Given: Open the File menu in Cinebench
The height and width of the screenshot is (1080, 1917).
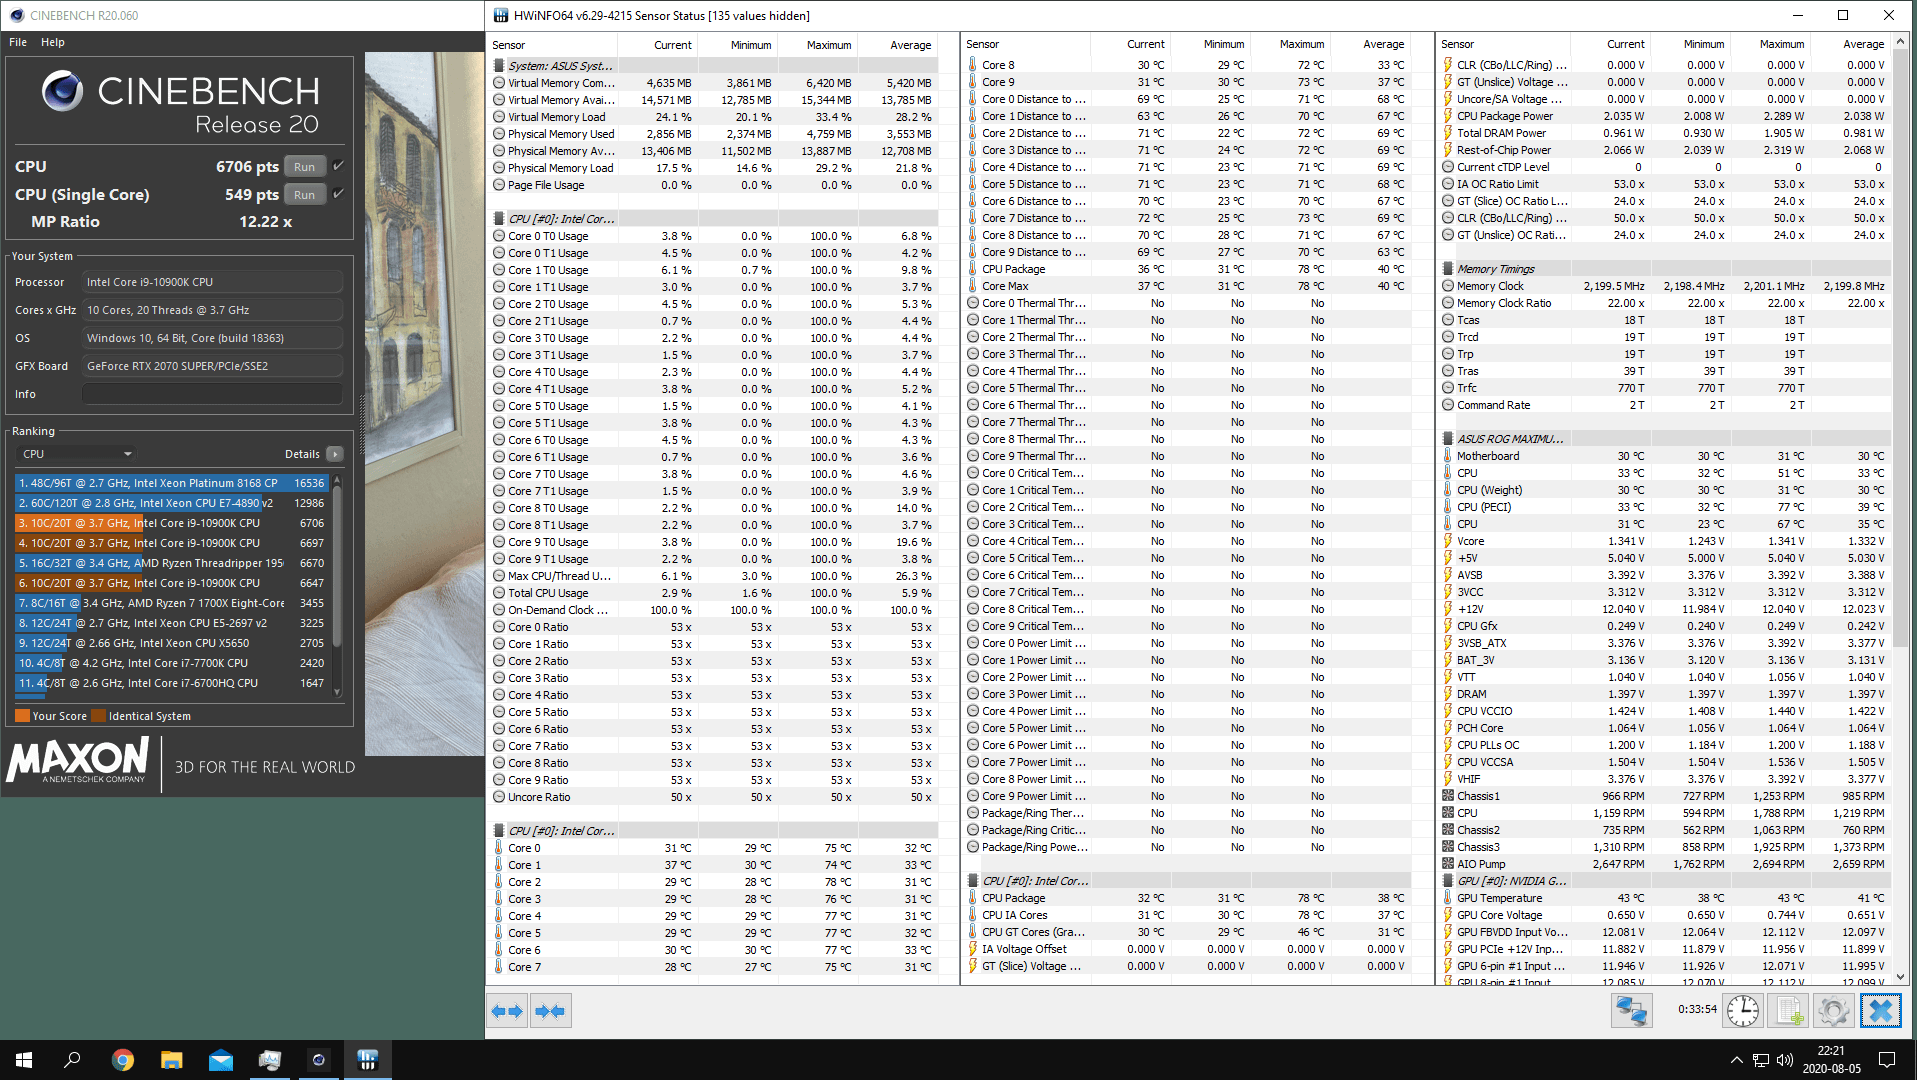Looking at the screenshot, I should (18, 42).
